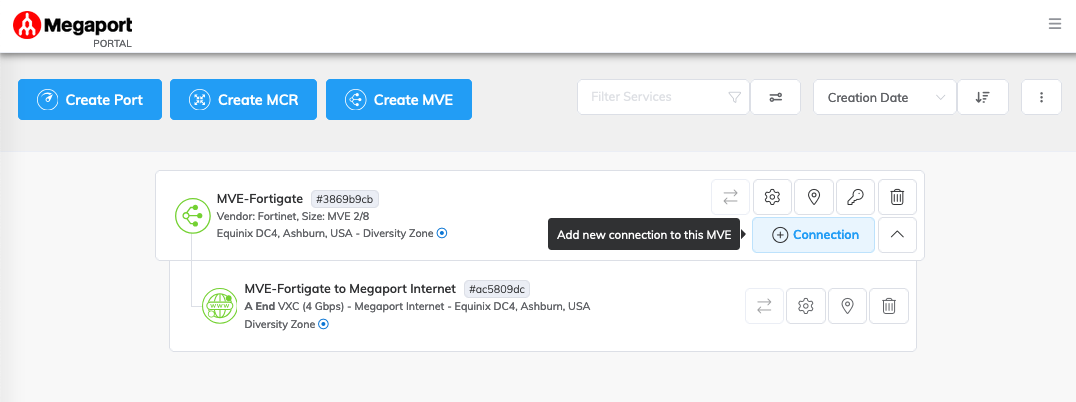This screenshot has width=1076, height=402.
Task: Select MVE-Fortigate to Megaport Internet name
Action: [x=350, y=288]
